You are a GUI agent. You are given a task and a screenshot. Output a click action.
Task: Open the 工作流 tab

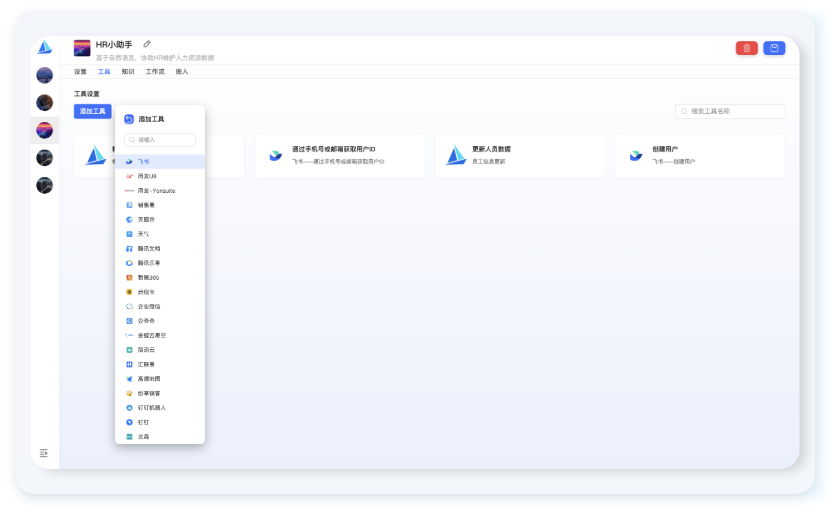tap(155, 72)
